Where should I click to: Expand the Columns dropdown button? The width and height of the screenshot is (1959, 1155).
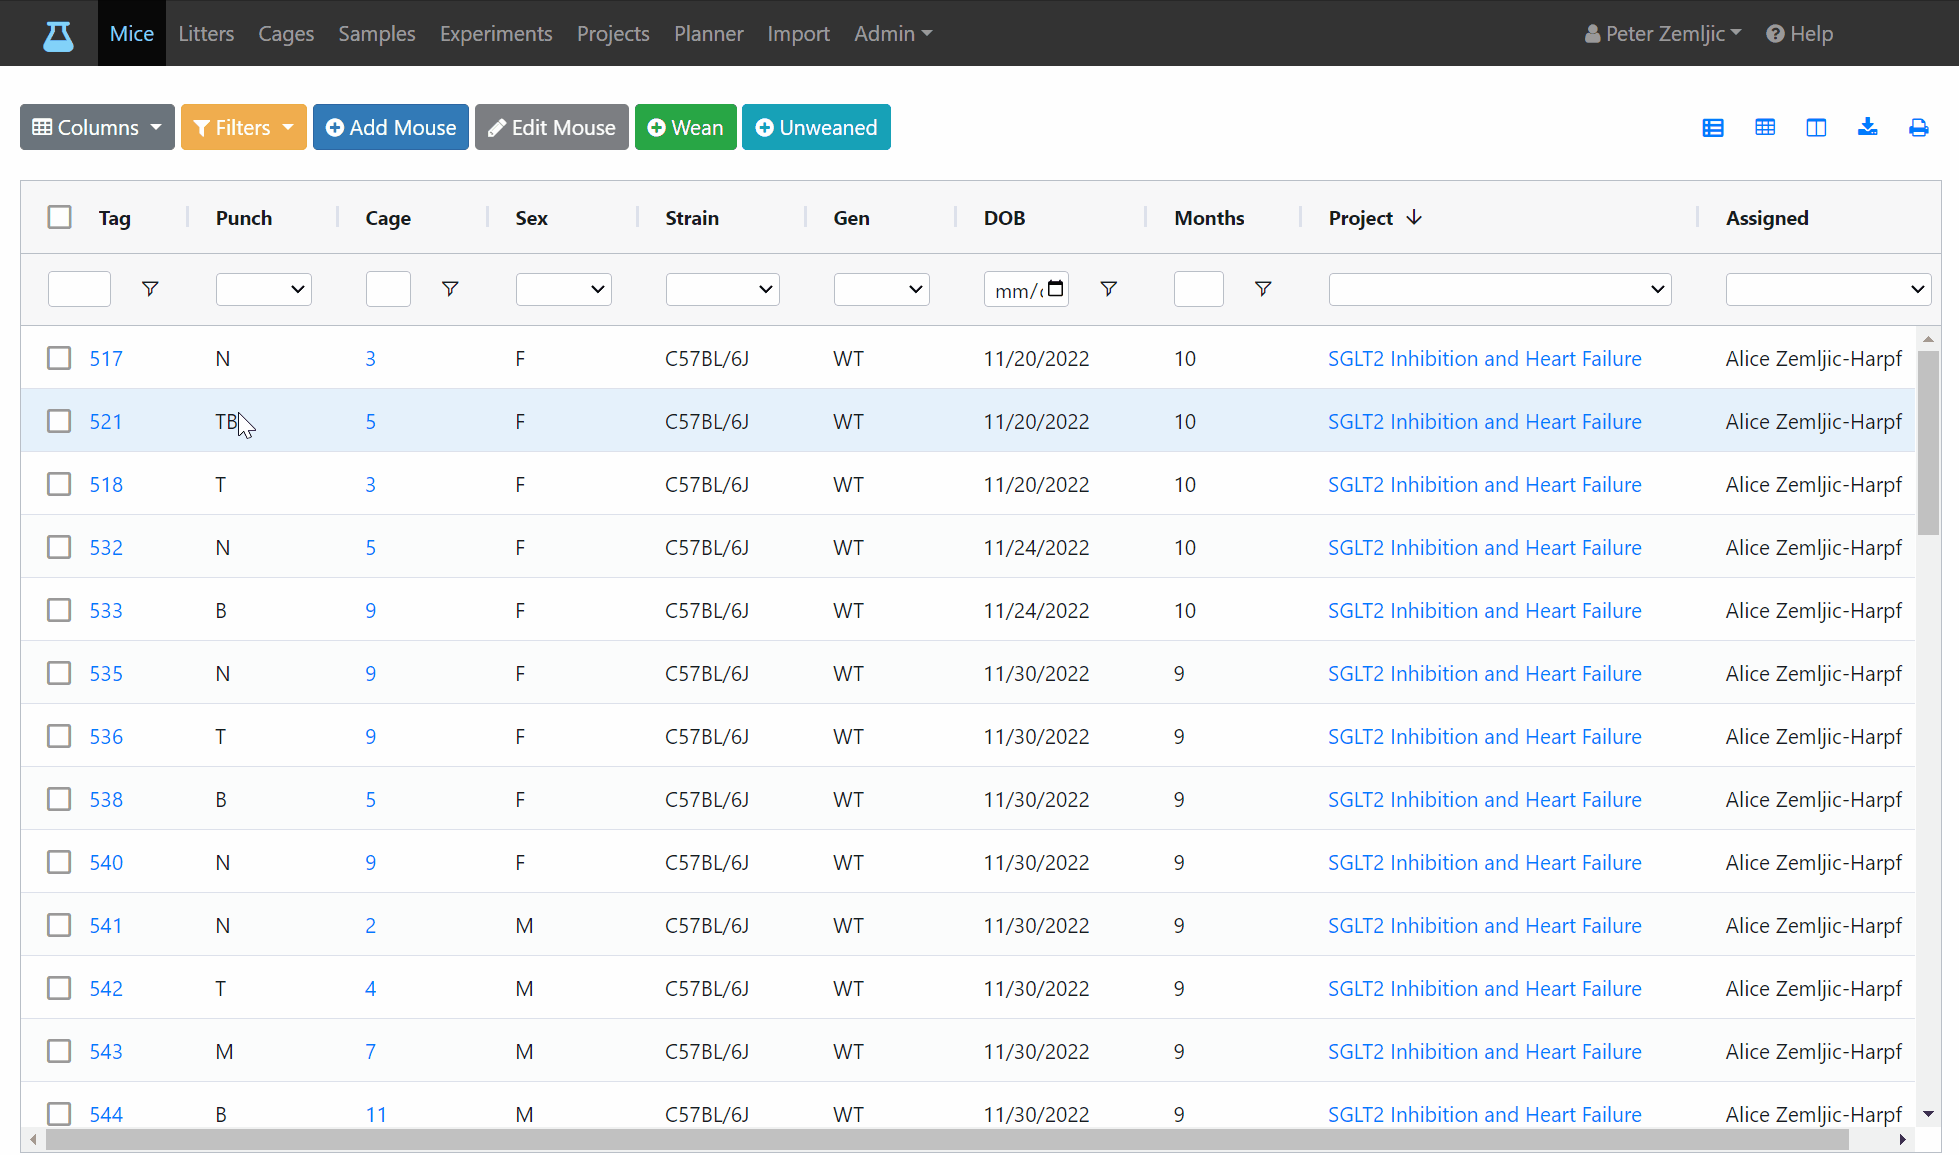point(97,128)
